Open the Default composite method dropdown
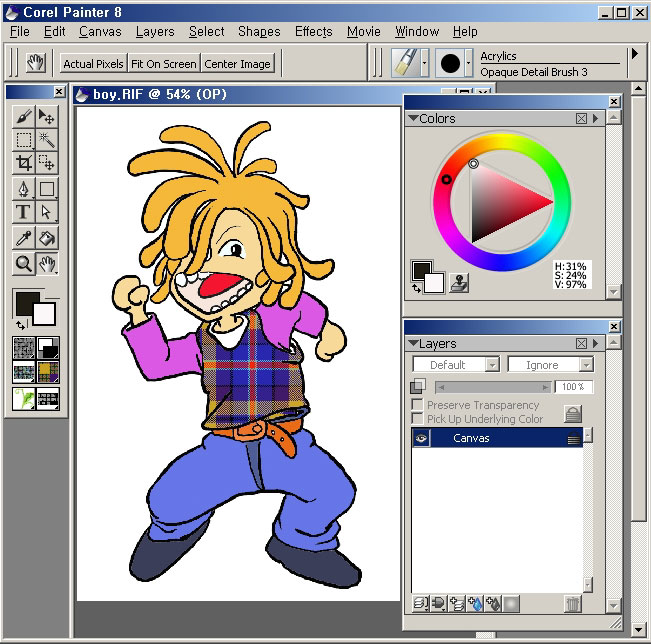This screenshot has height=644, width=651. 455,365
